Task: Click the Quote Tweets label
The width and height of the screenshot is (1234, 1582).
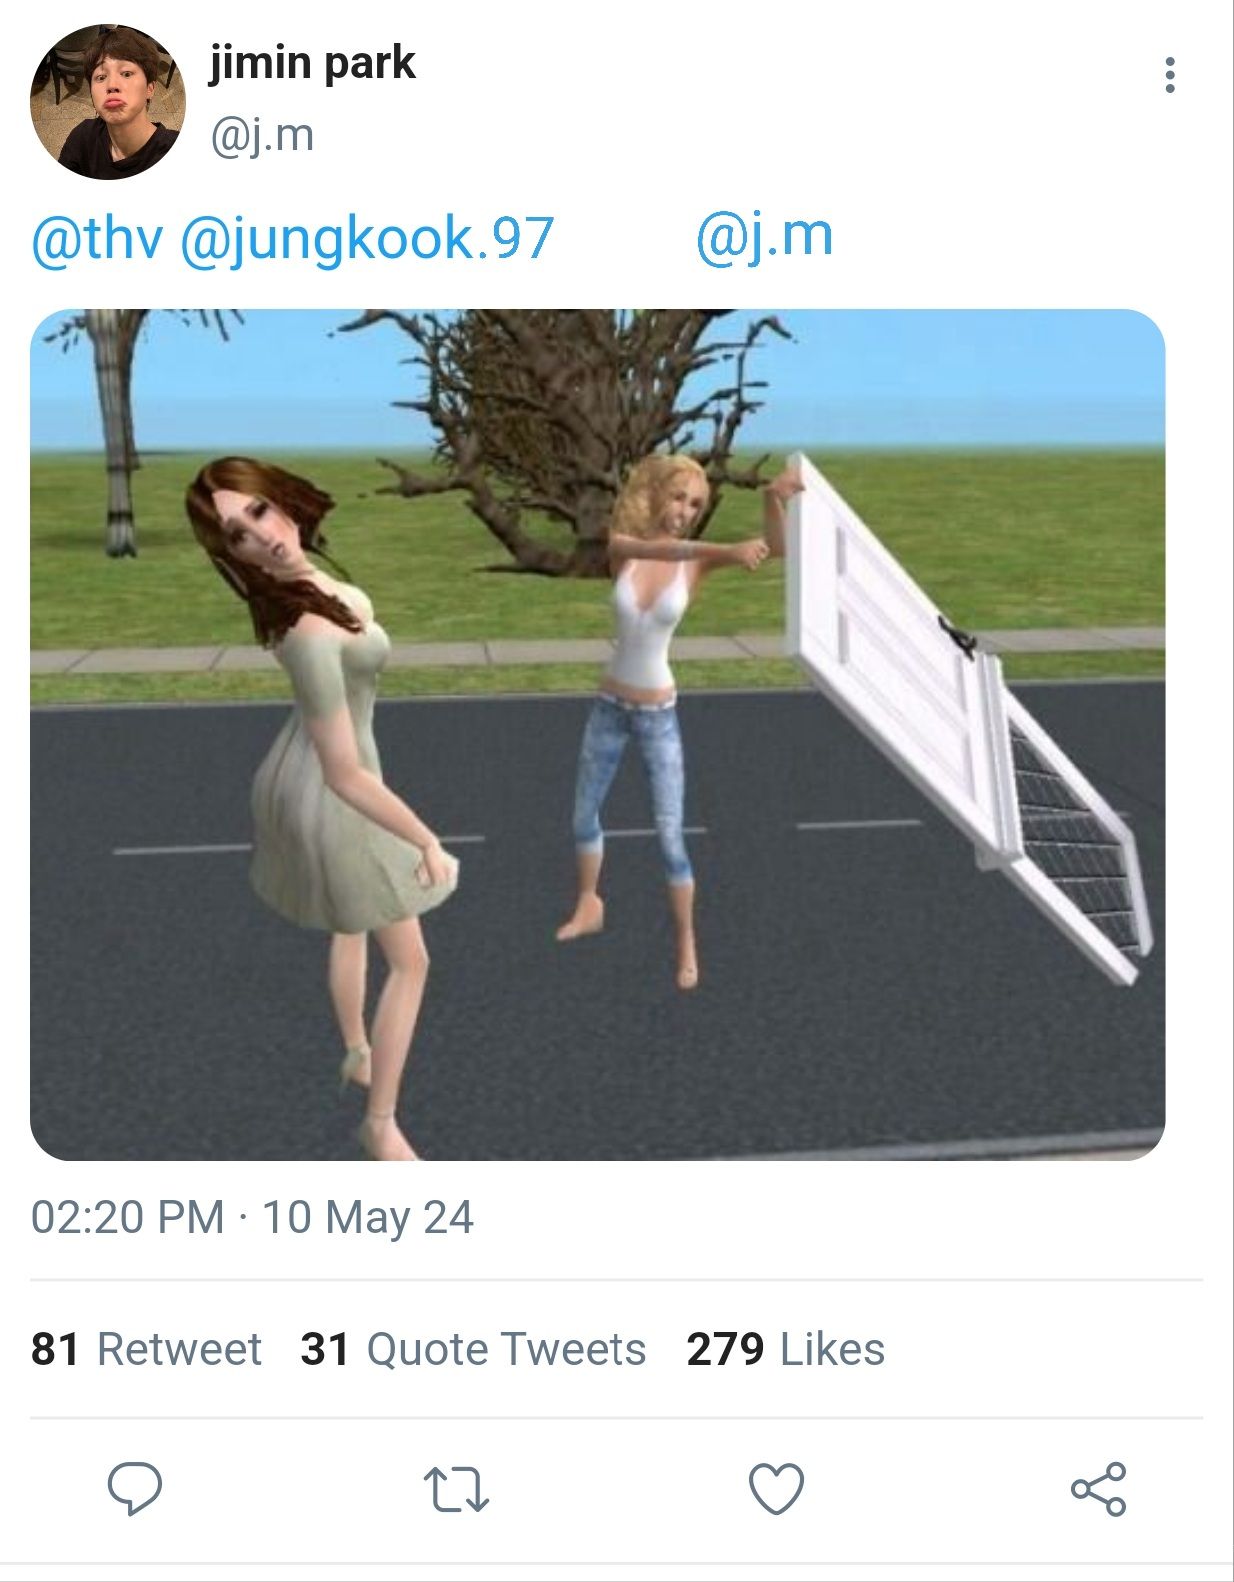Action: coord(506,1349)
